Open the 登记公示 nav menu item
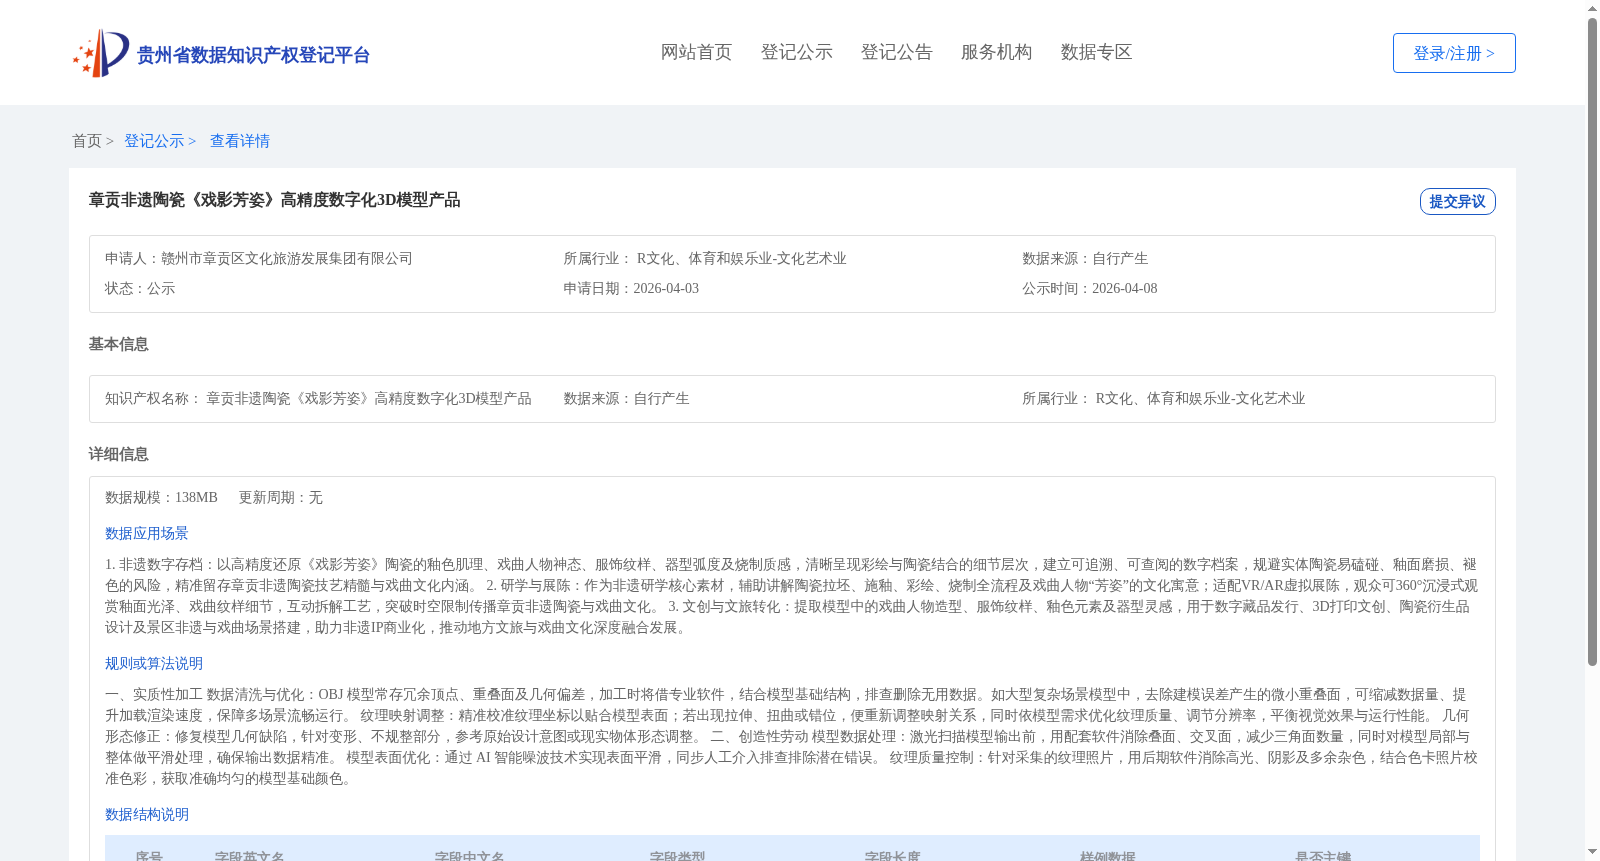The width and height of the screenshot is (1600, 861). 796,52
